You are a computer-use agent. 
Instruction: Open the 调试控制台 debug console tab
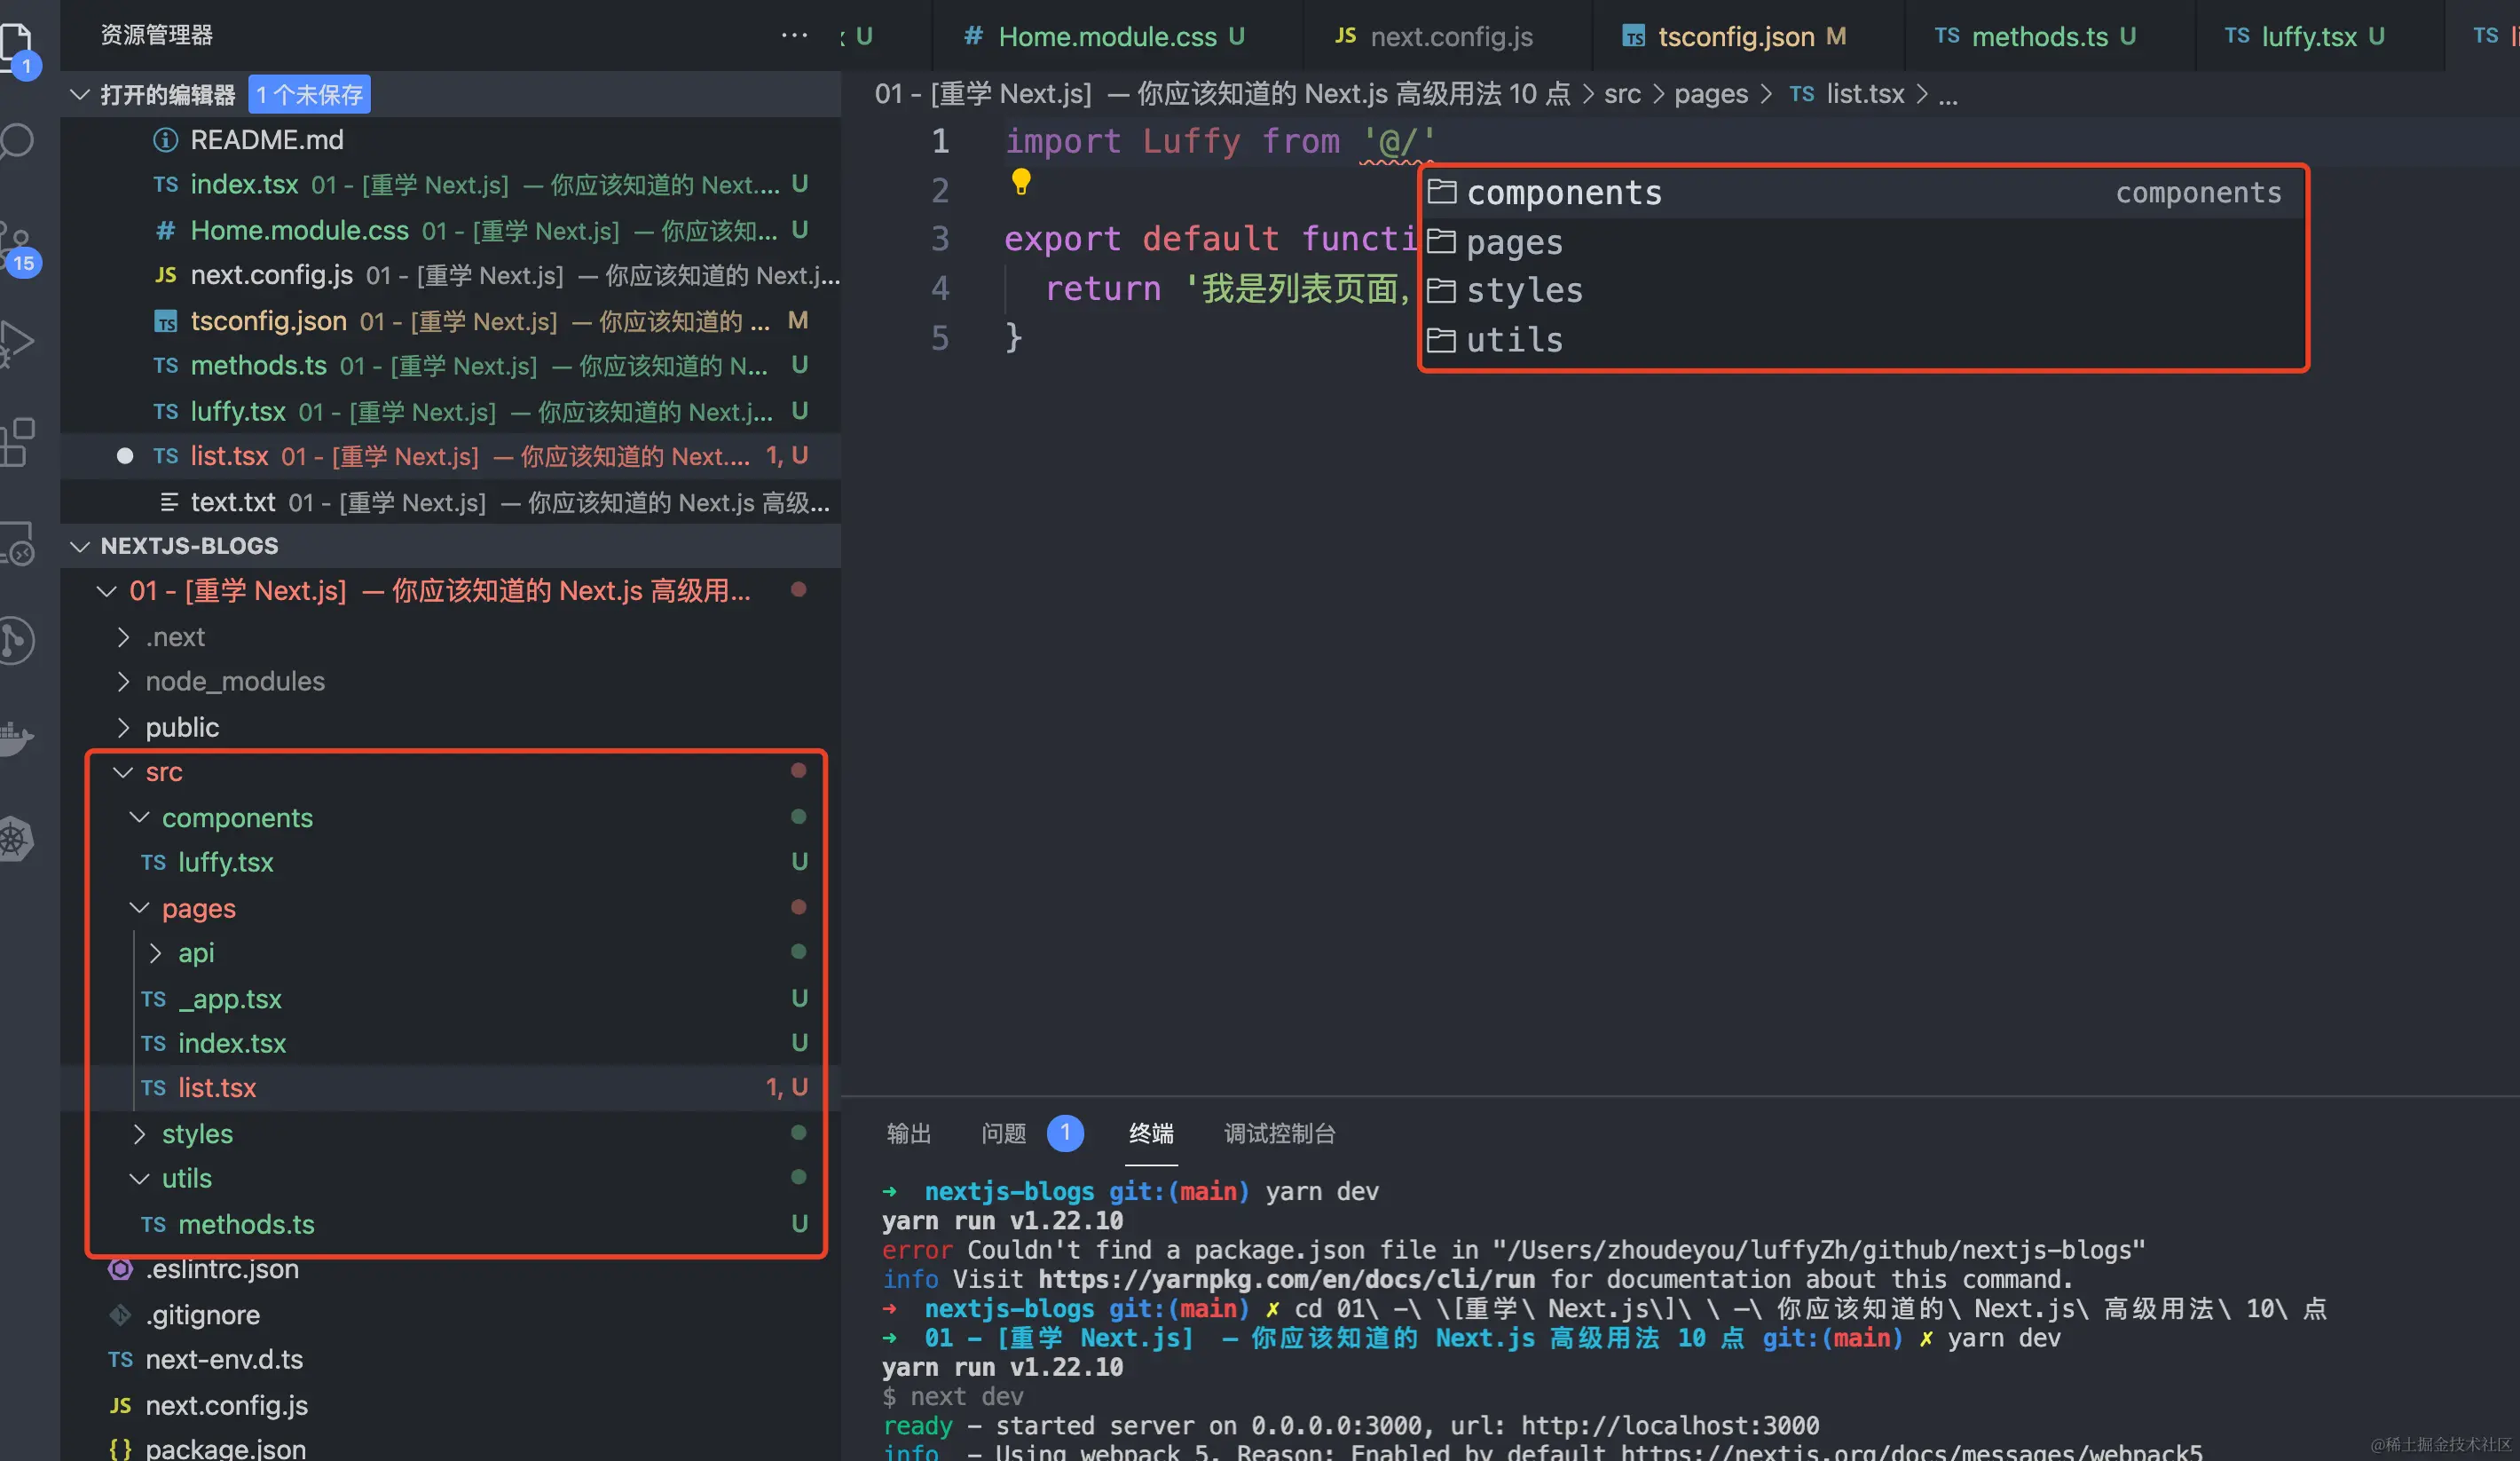1279,1133
